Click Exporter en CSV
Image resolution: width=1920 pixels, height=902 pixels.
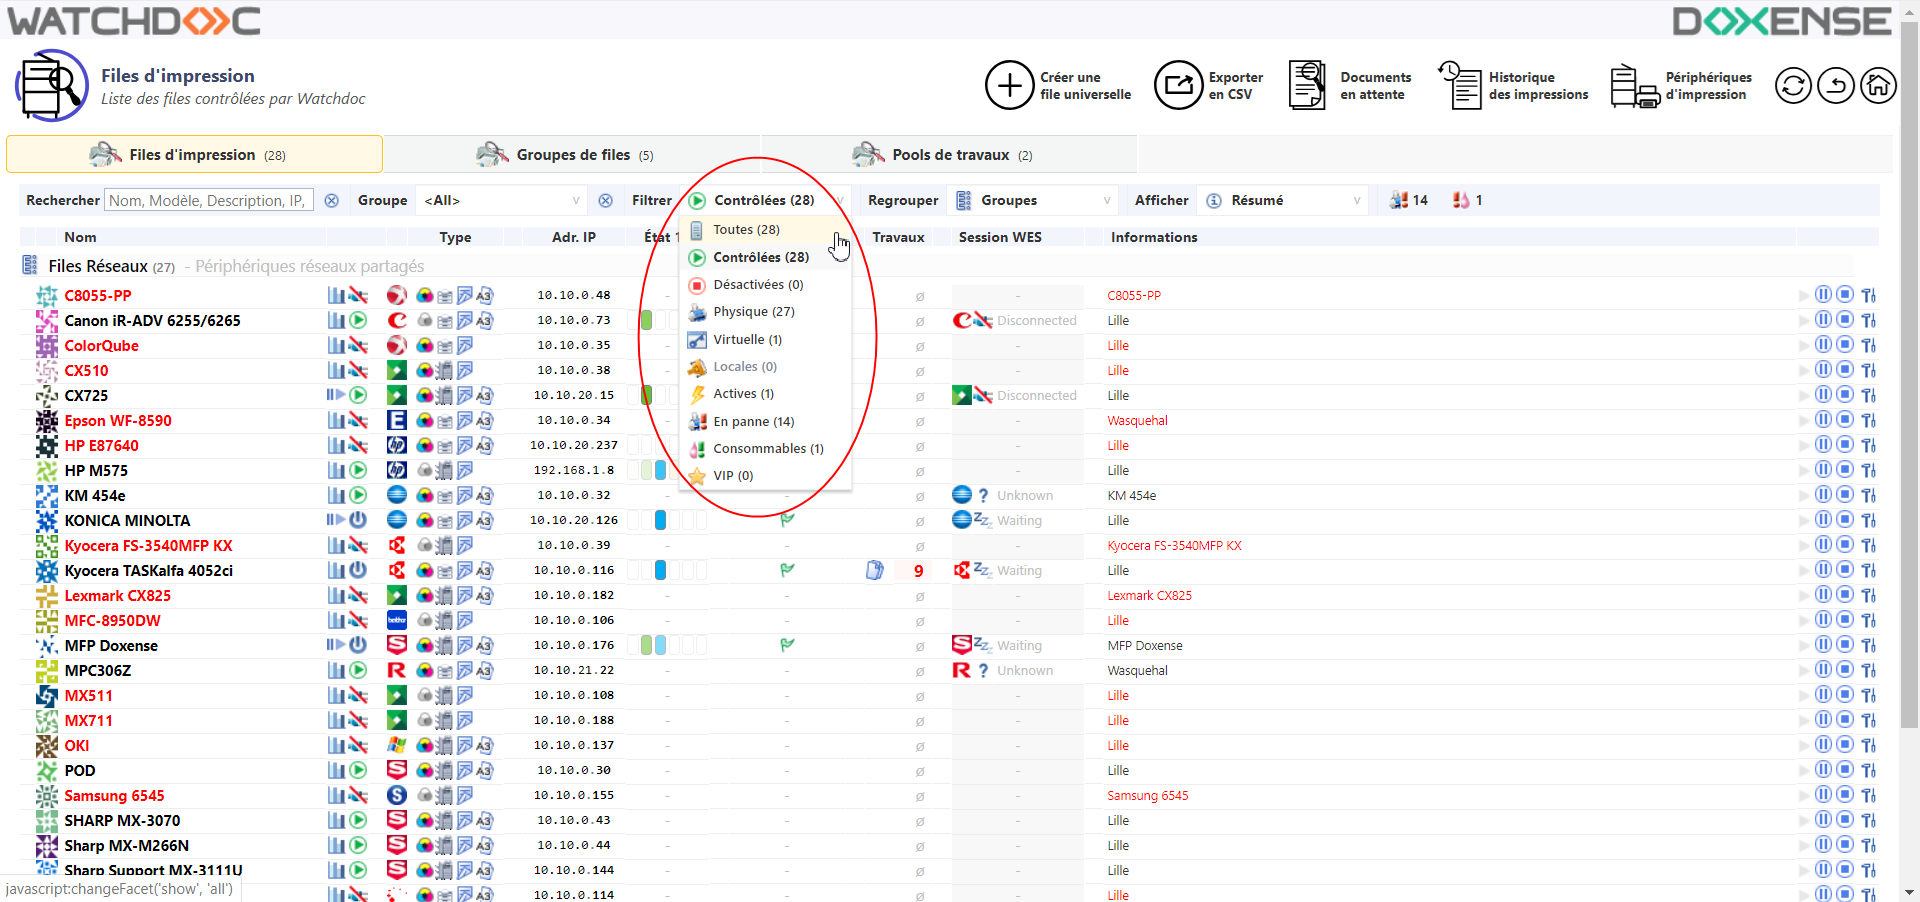pyautogui.click(x=1209, y=86)
